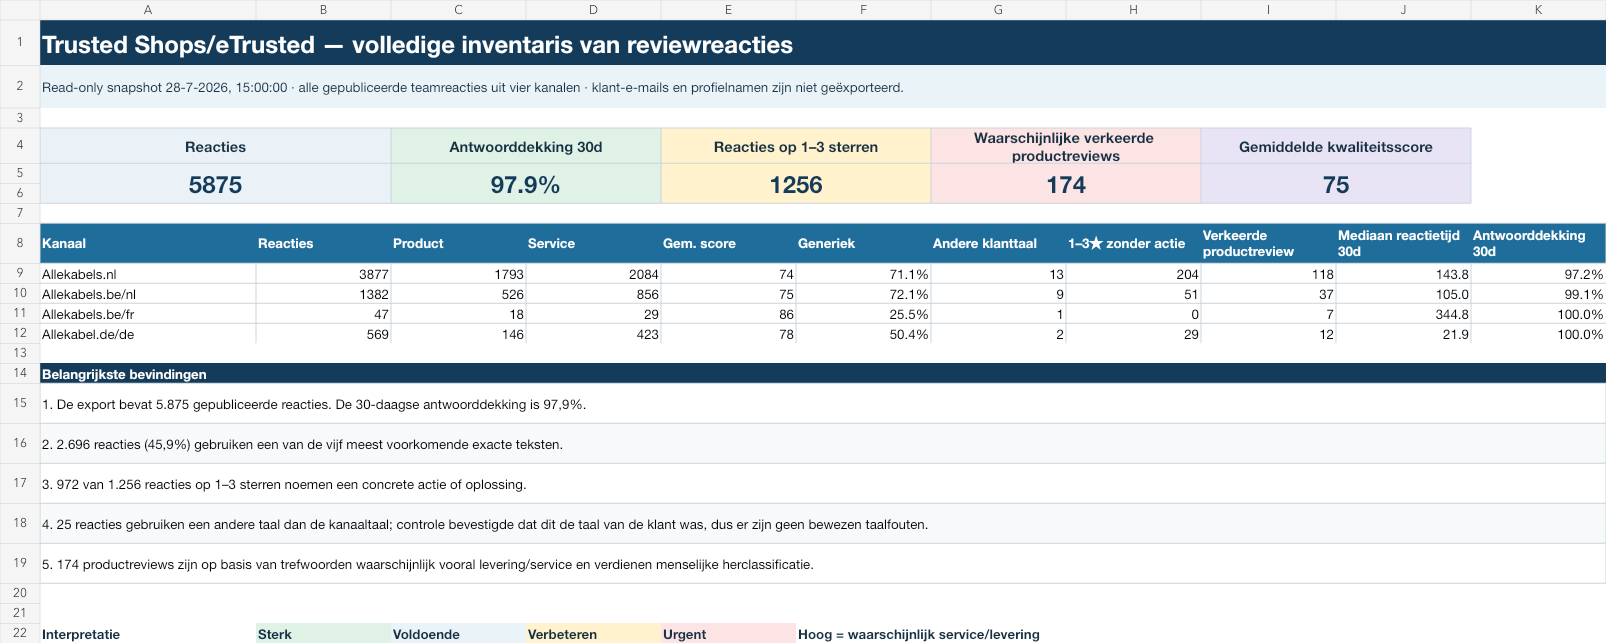
Task: Click the 'Antwoorddekking 30d' table header
Action: (x=1538, y=243)
